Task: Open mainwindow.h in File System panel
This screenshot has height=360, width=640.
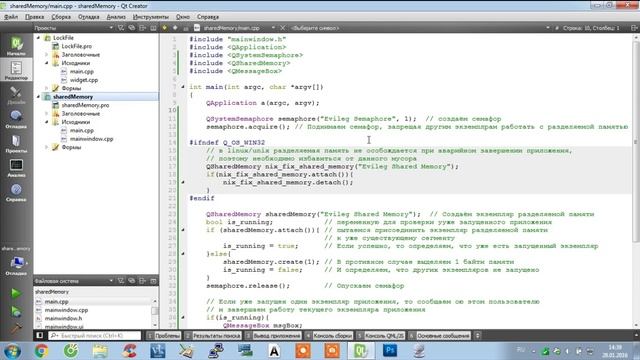Action: (63, 318)
